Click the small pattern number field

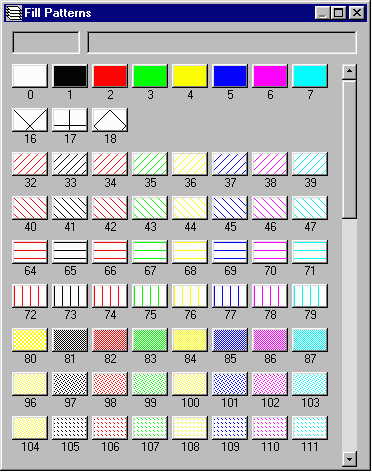pyautogui.click(x=46, y=42)
